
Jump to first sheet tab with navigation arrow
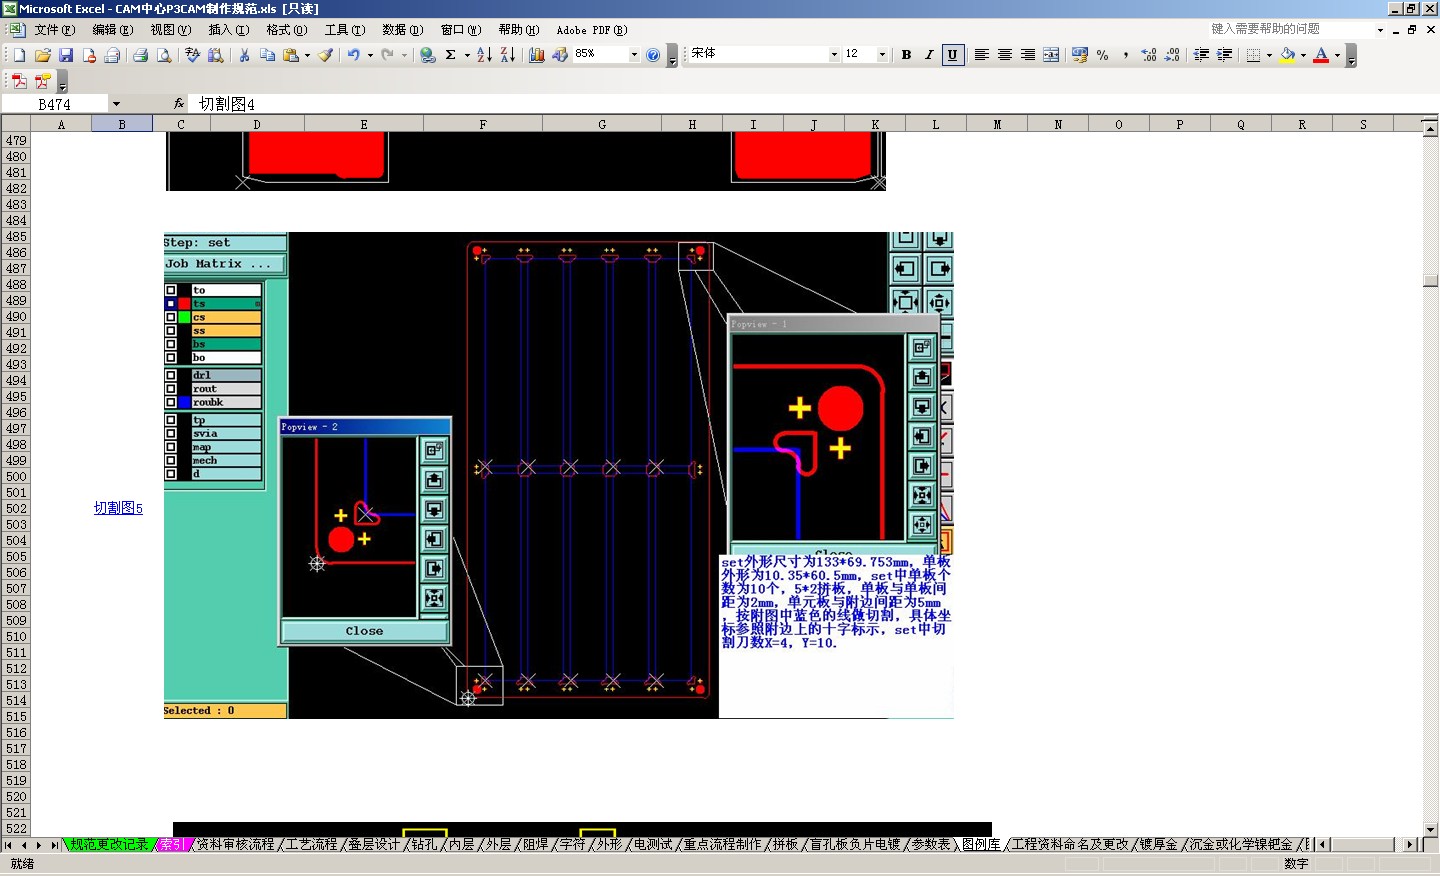tap(9, 845)
